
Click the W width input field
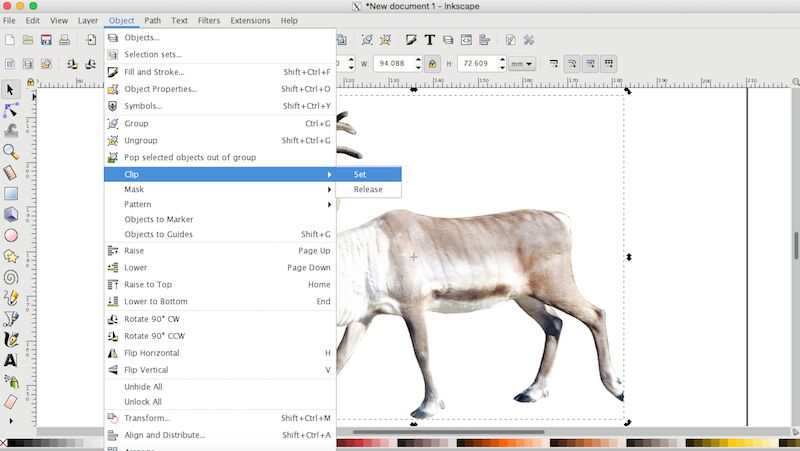tap(394, 64)
